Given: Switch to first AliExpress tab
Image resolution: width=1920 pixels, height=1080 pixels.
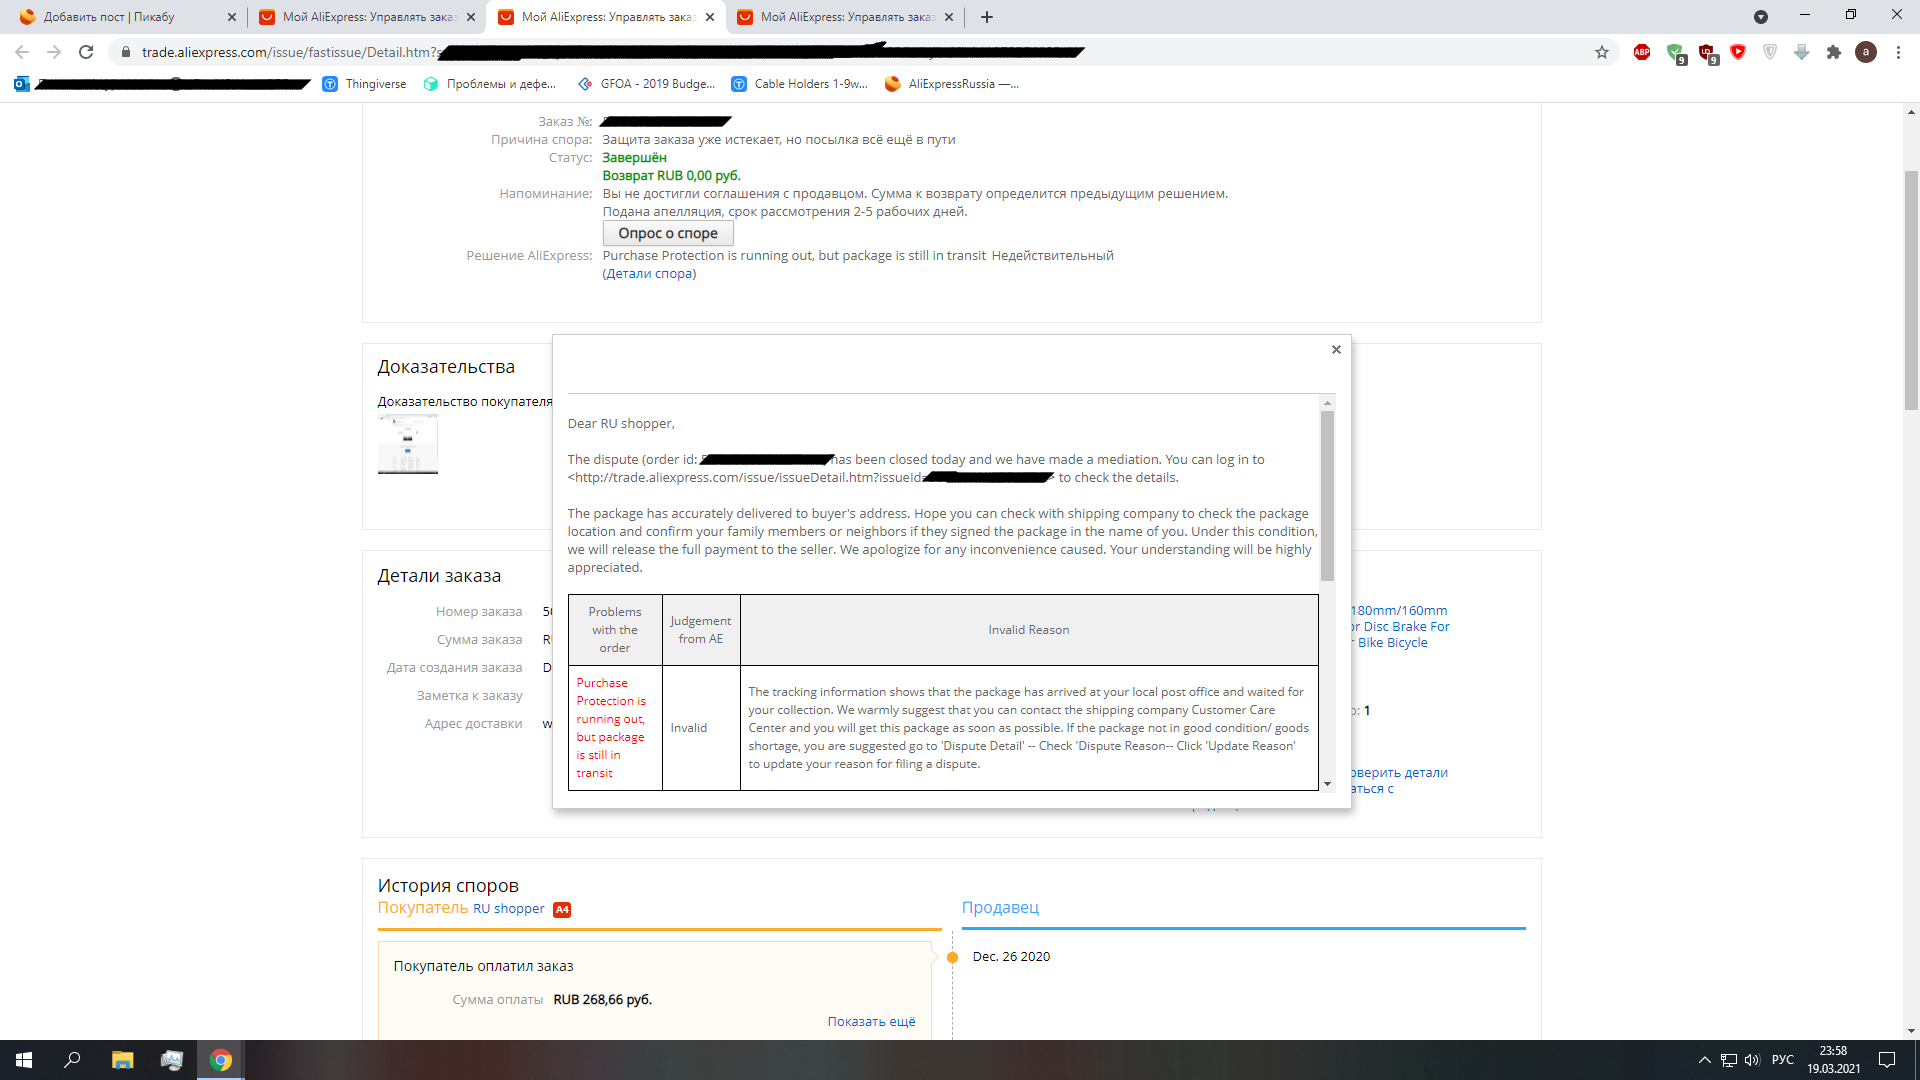Looking at the screenshot, I should point(366,17).
